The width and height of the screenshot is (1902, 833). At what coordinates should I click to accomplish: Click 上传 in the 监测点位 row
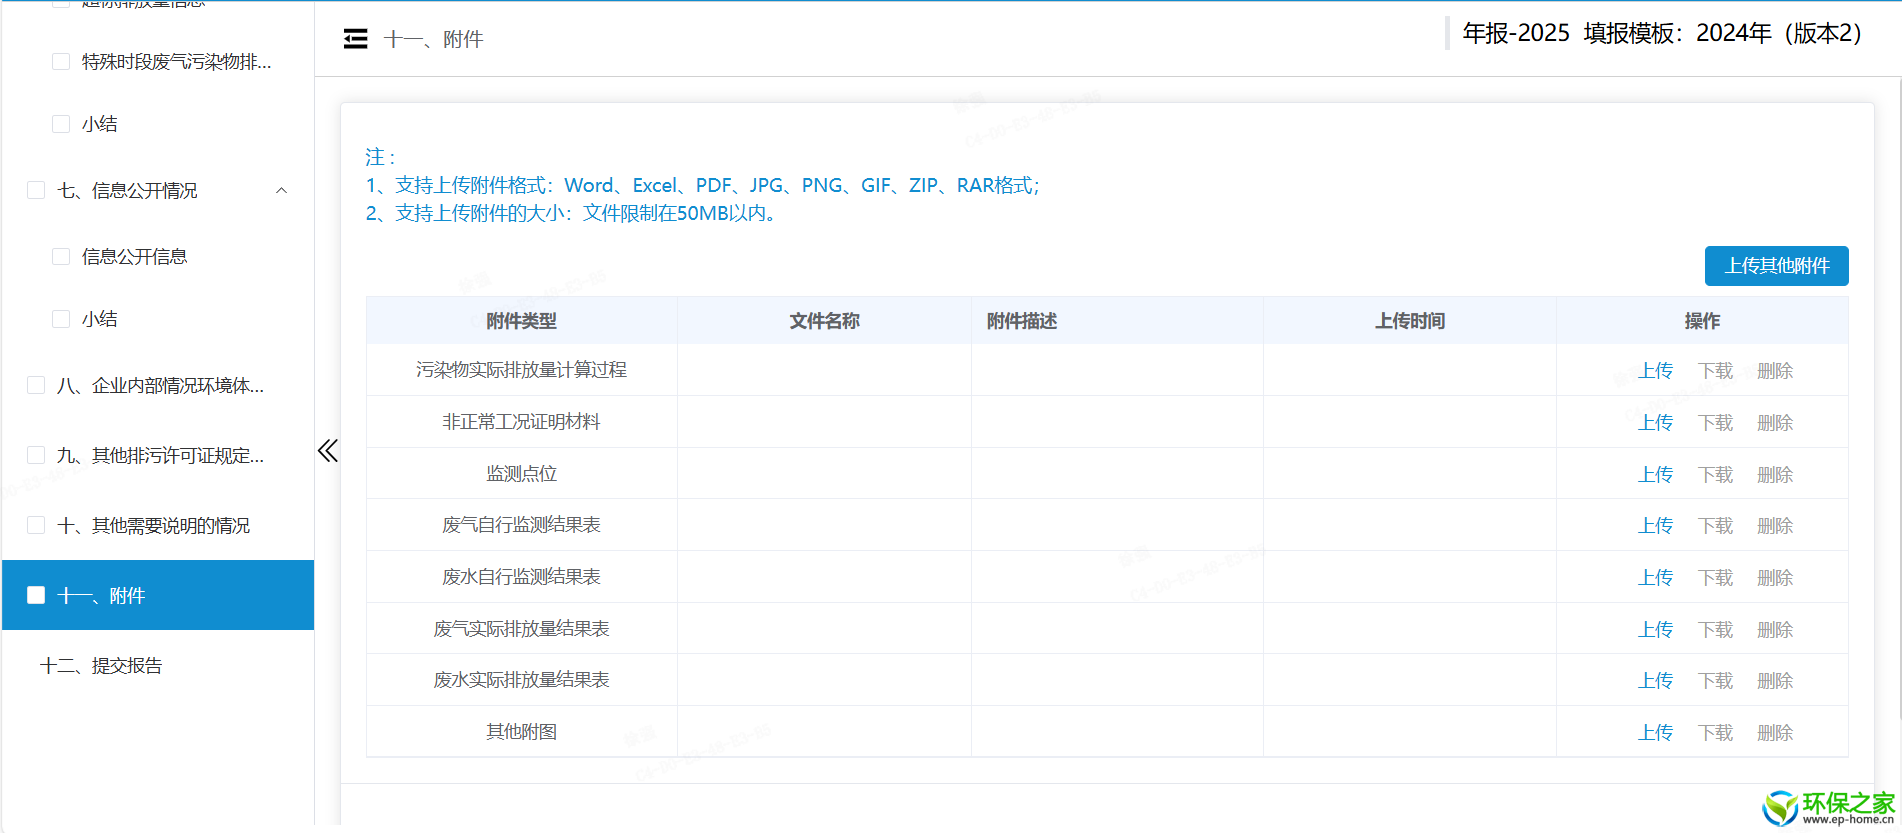pos(1655,475)
